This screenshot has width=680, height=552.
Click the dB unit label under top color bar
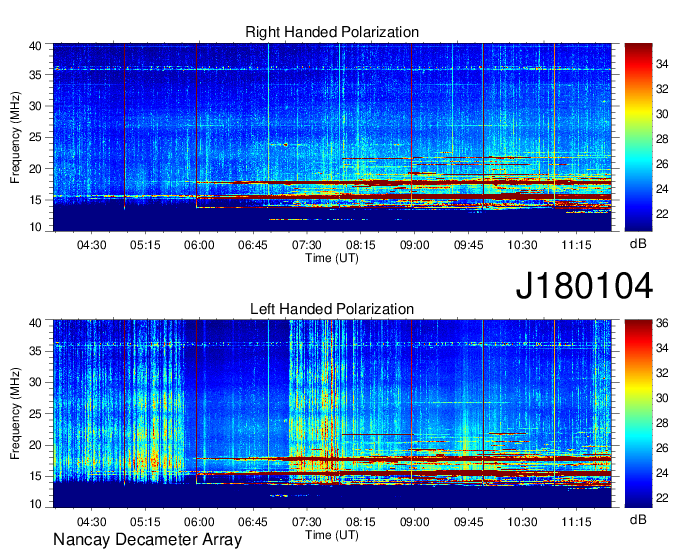pyautogui.click(x=638, y=244)
